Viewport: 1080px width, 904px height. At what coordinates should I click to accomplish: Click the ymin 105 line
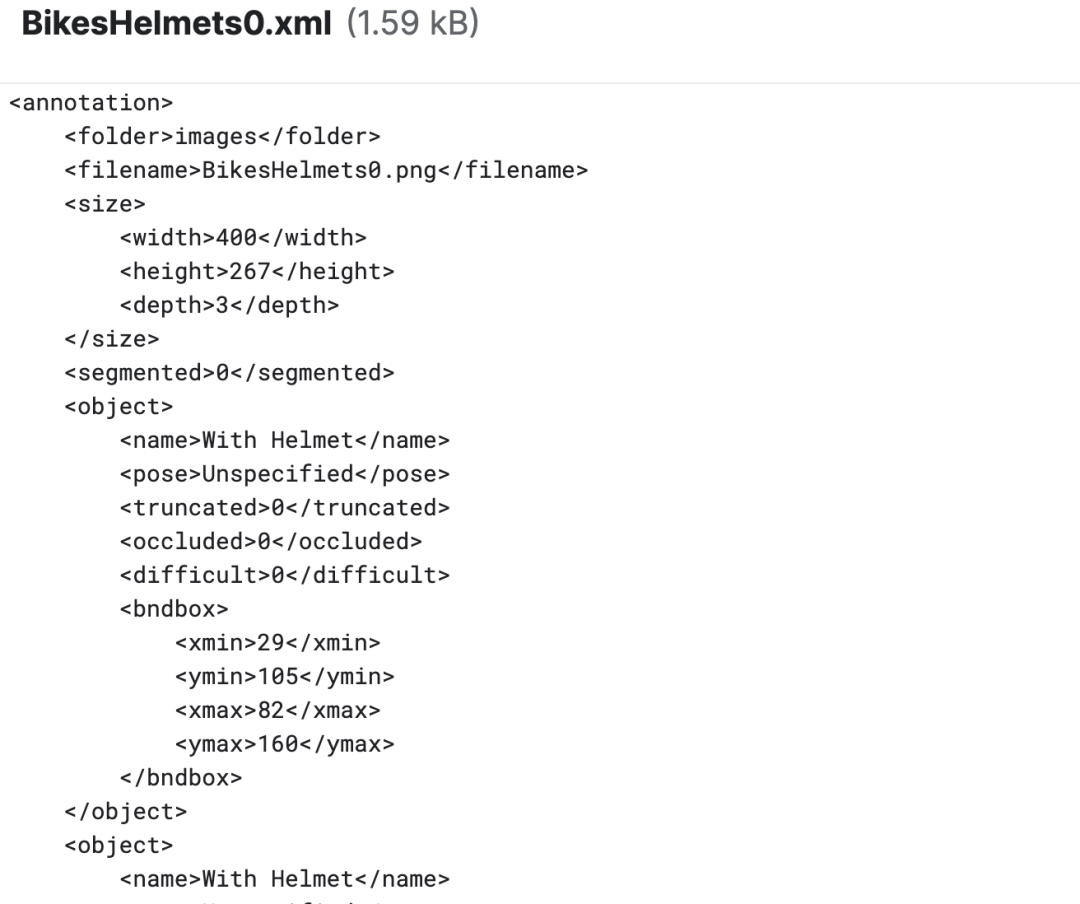tap(284, 677)
